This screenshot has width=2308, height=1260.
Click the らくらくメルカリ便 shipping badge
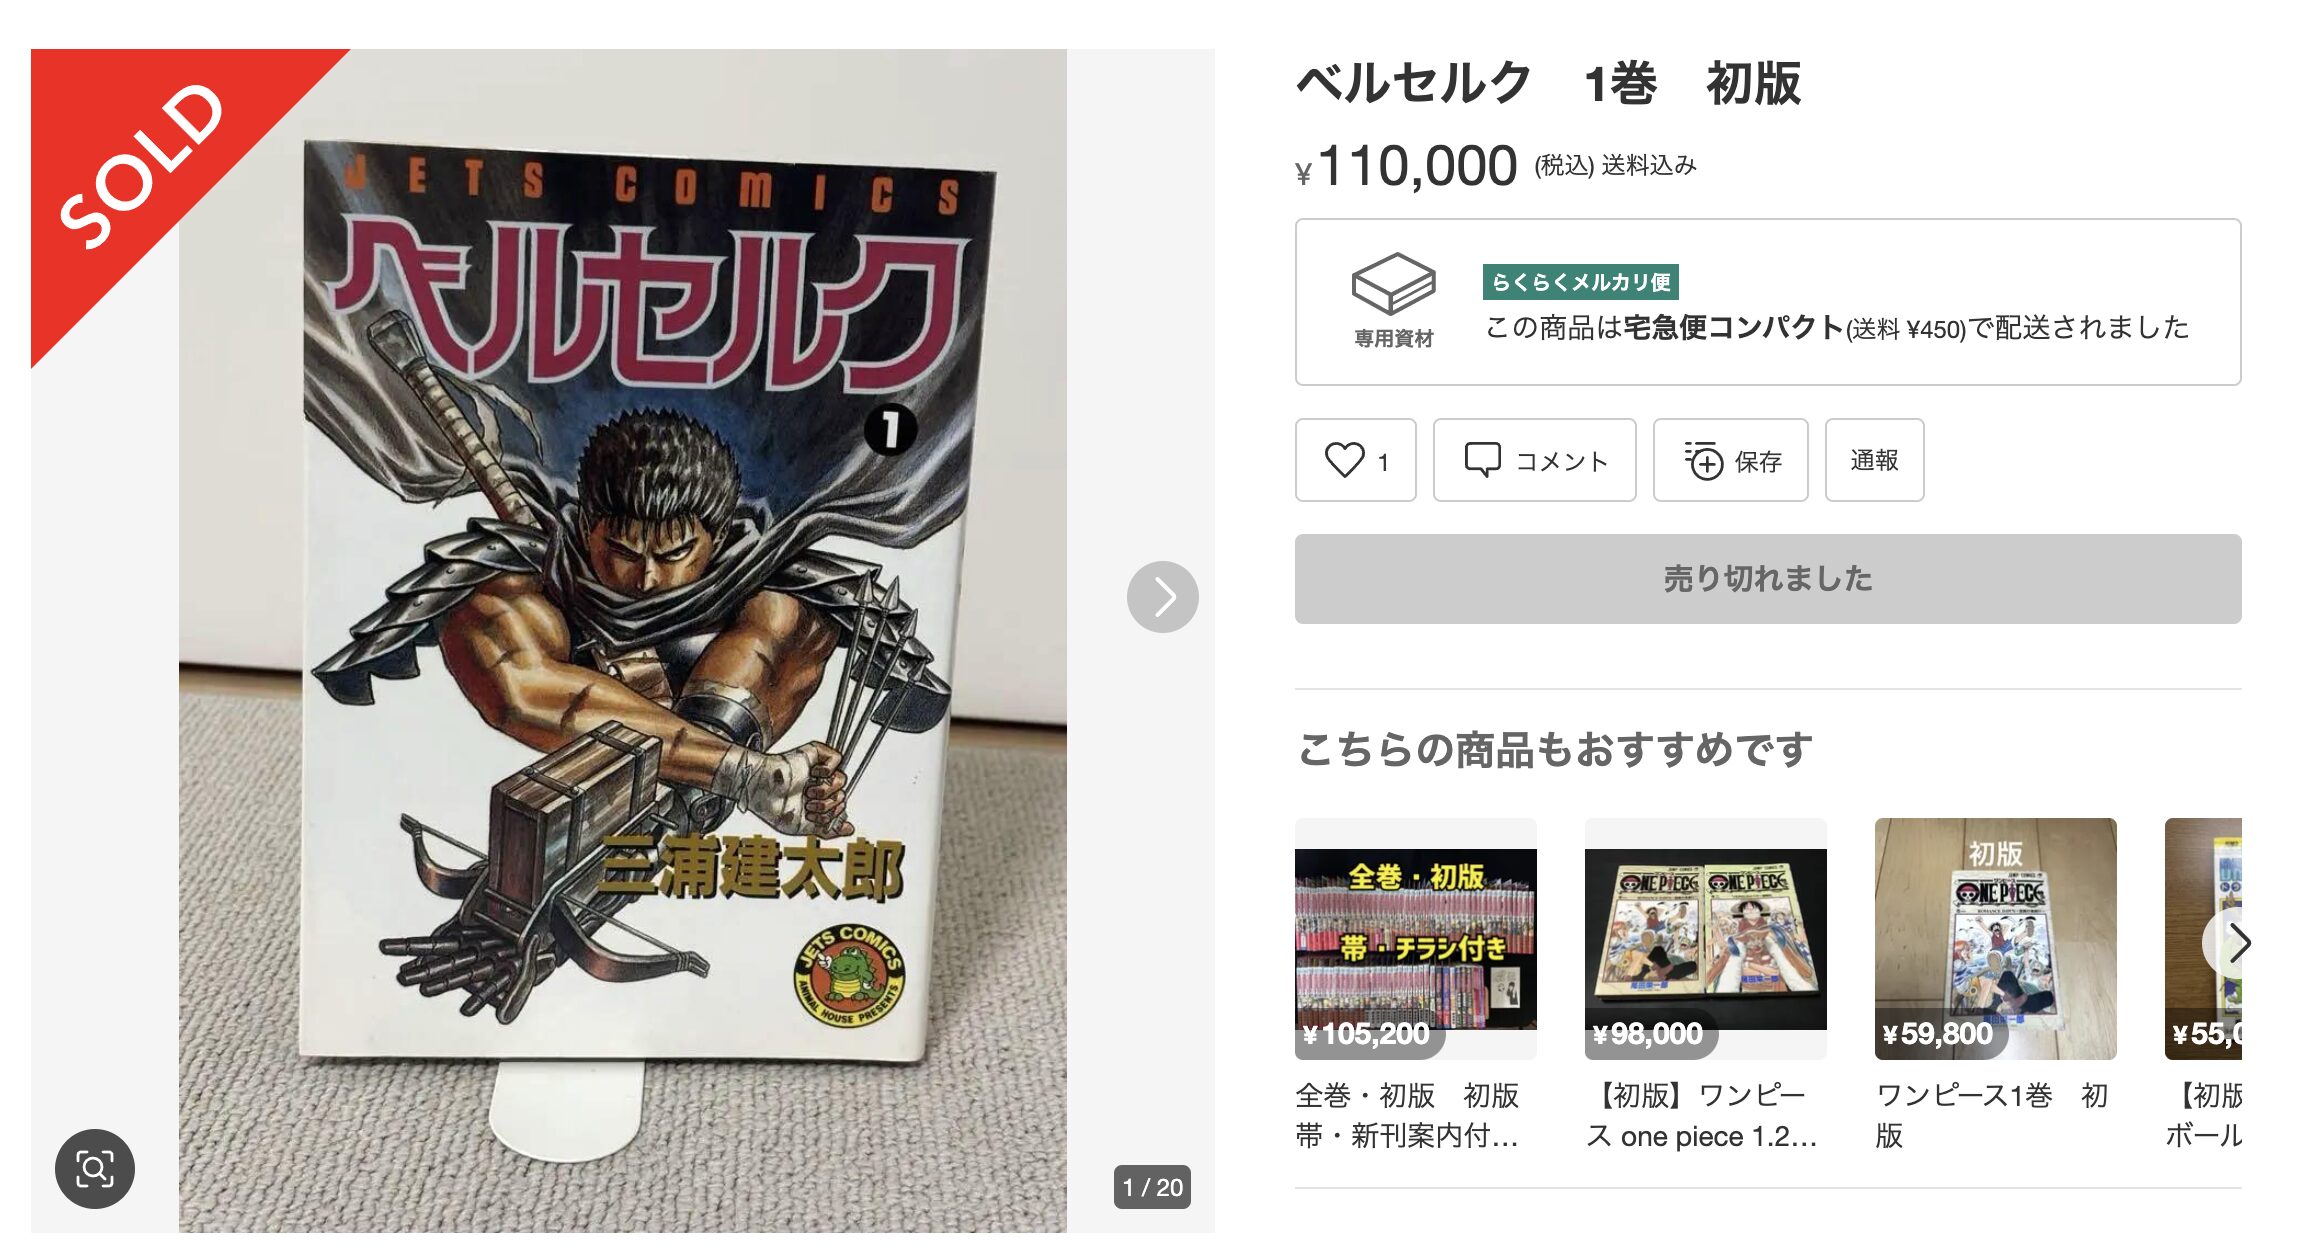tap(1580, 282)
